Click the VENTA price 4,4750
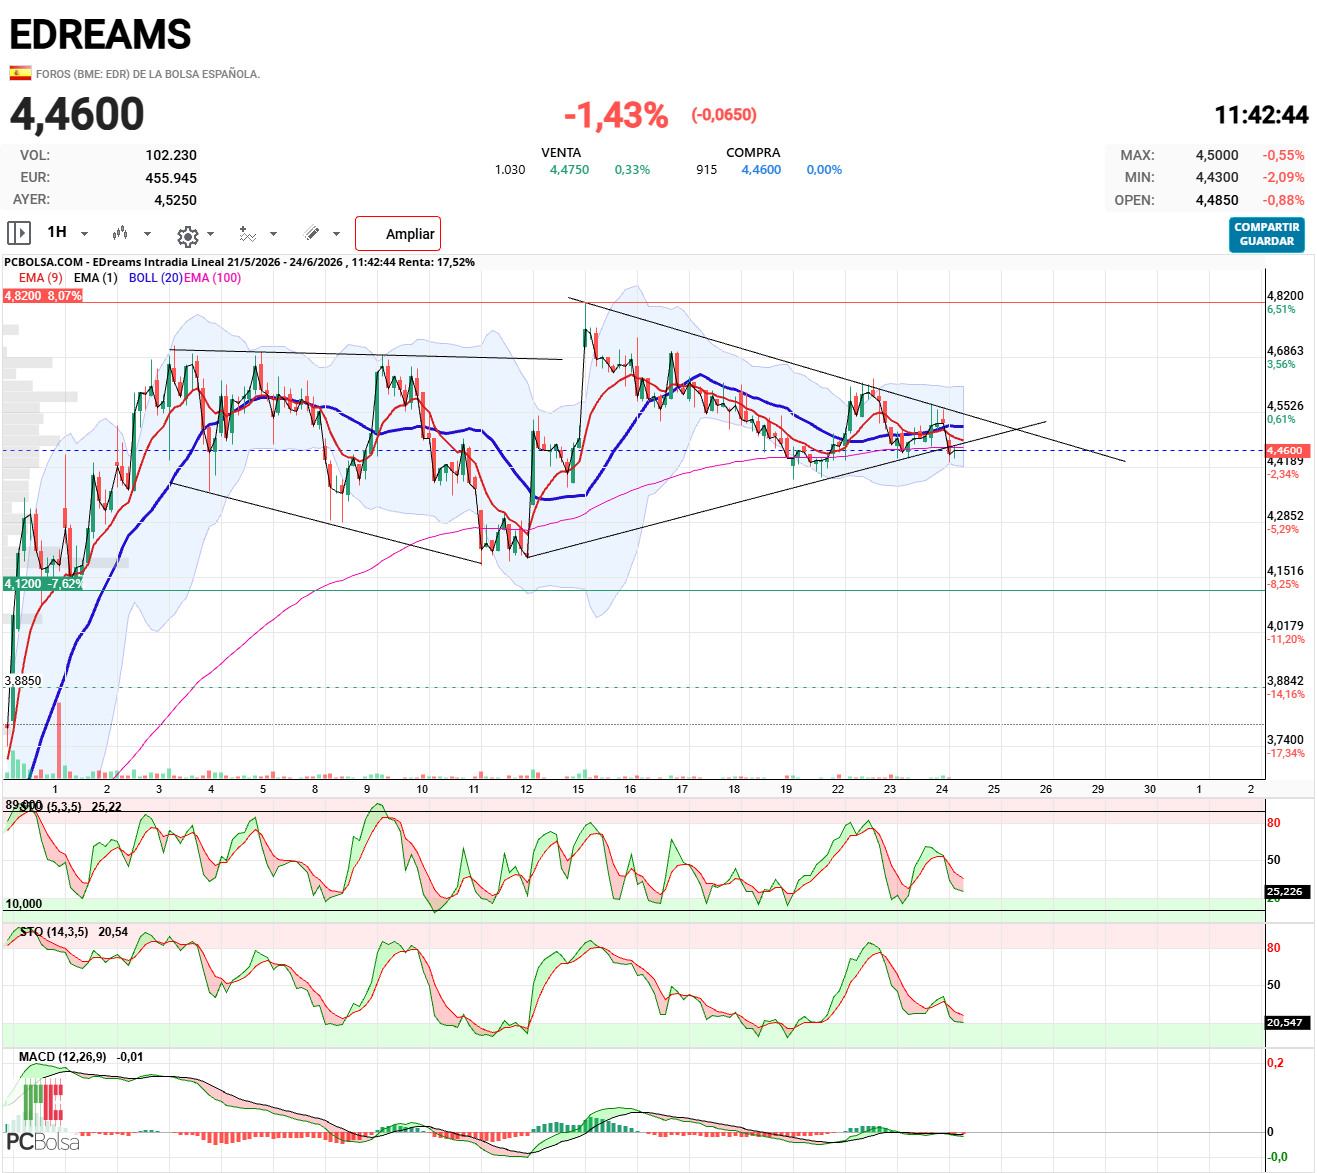 (569, 170)
